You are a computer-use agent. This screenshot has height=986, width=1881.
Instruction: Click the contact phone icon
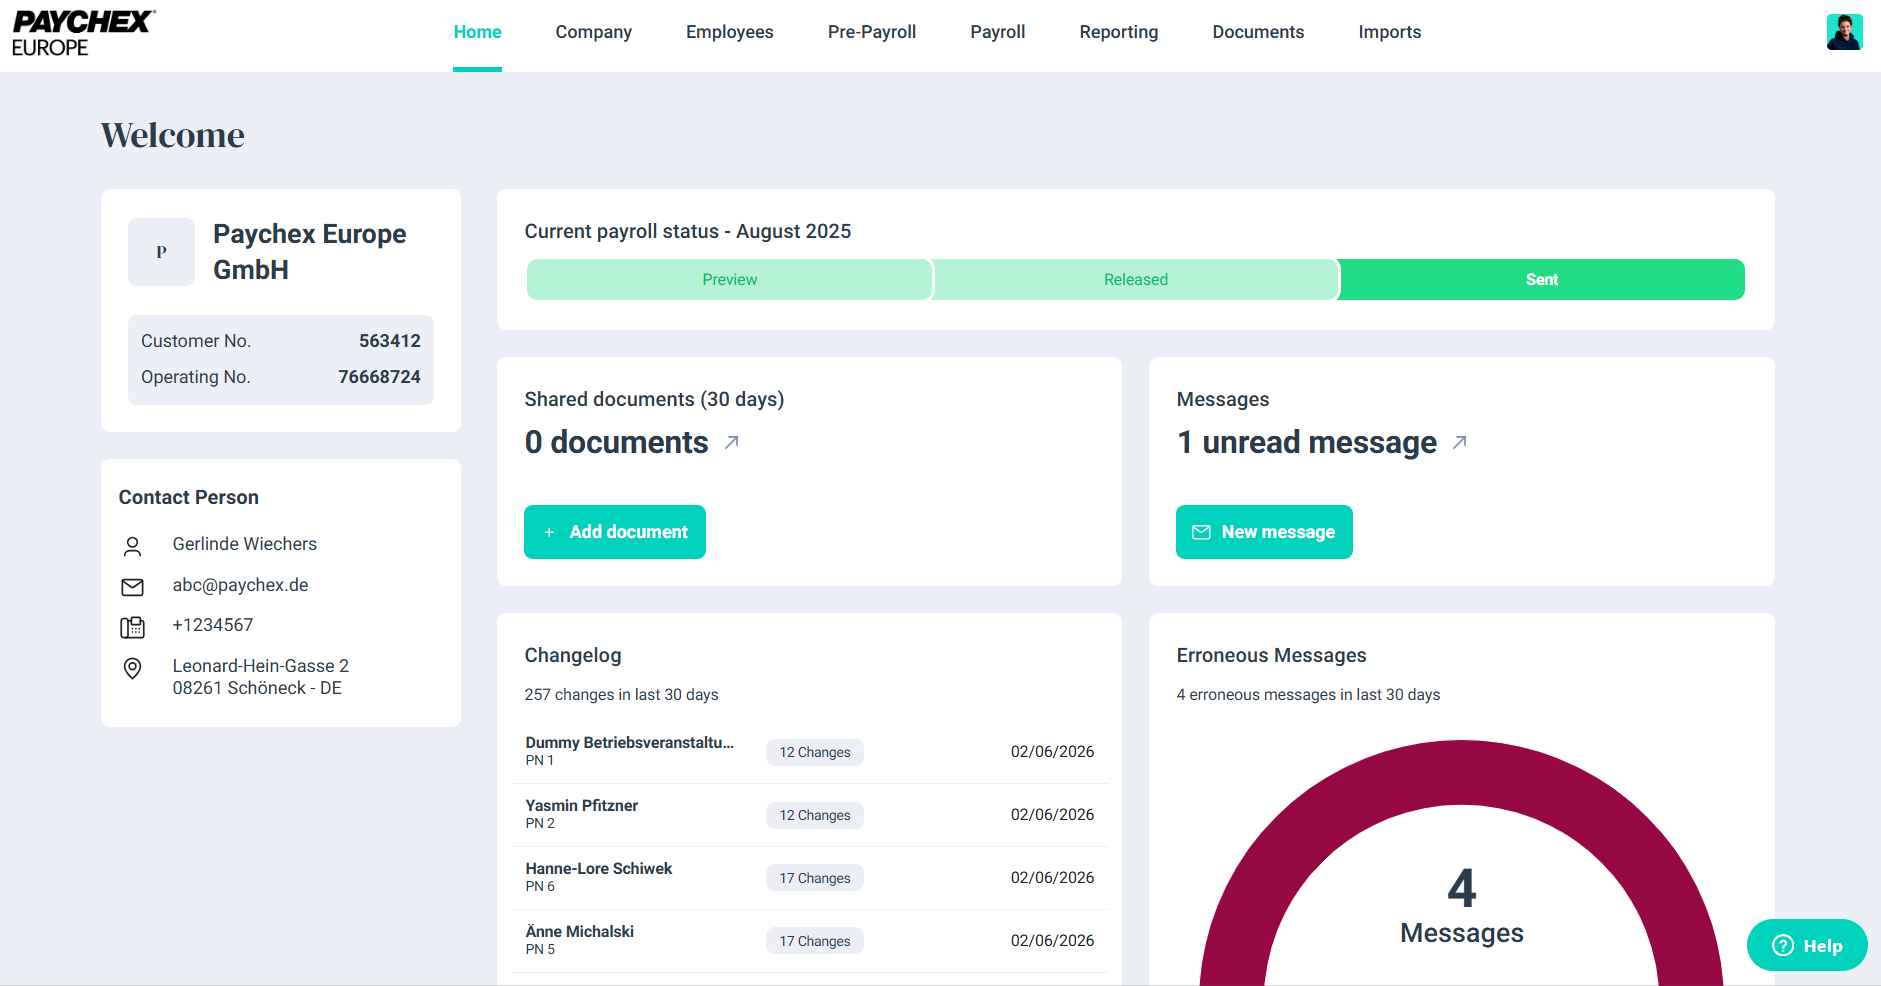click(x=132, y=627)
